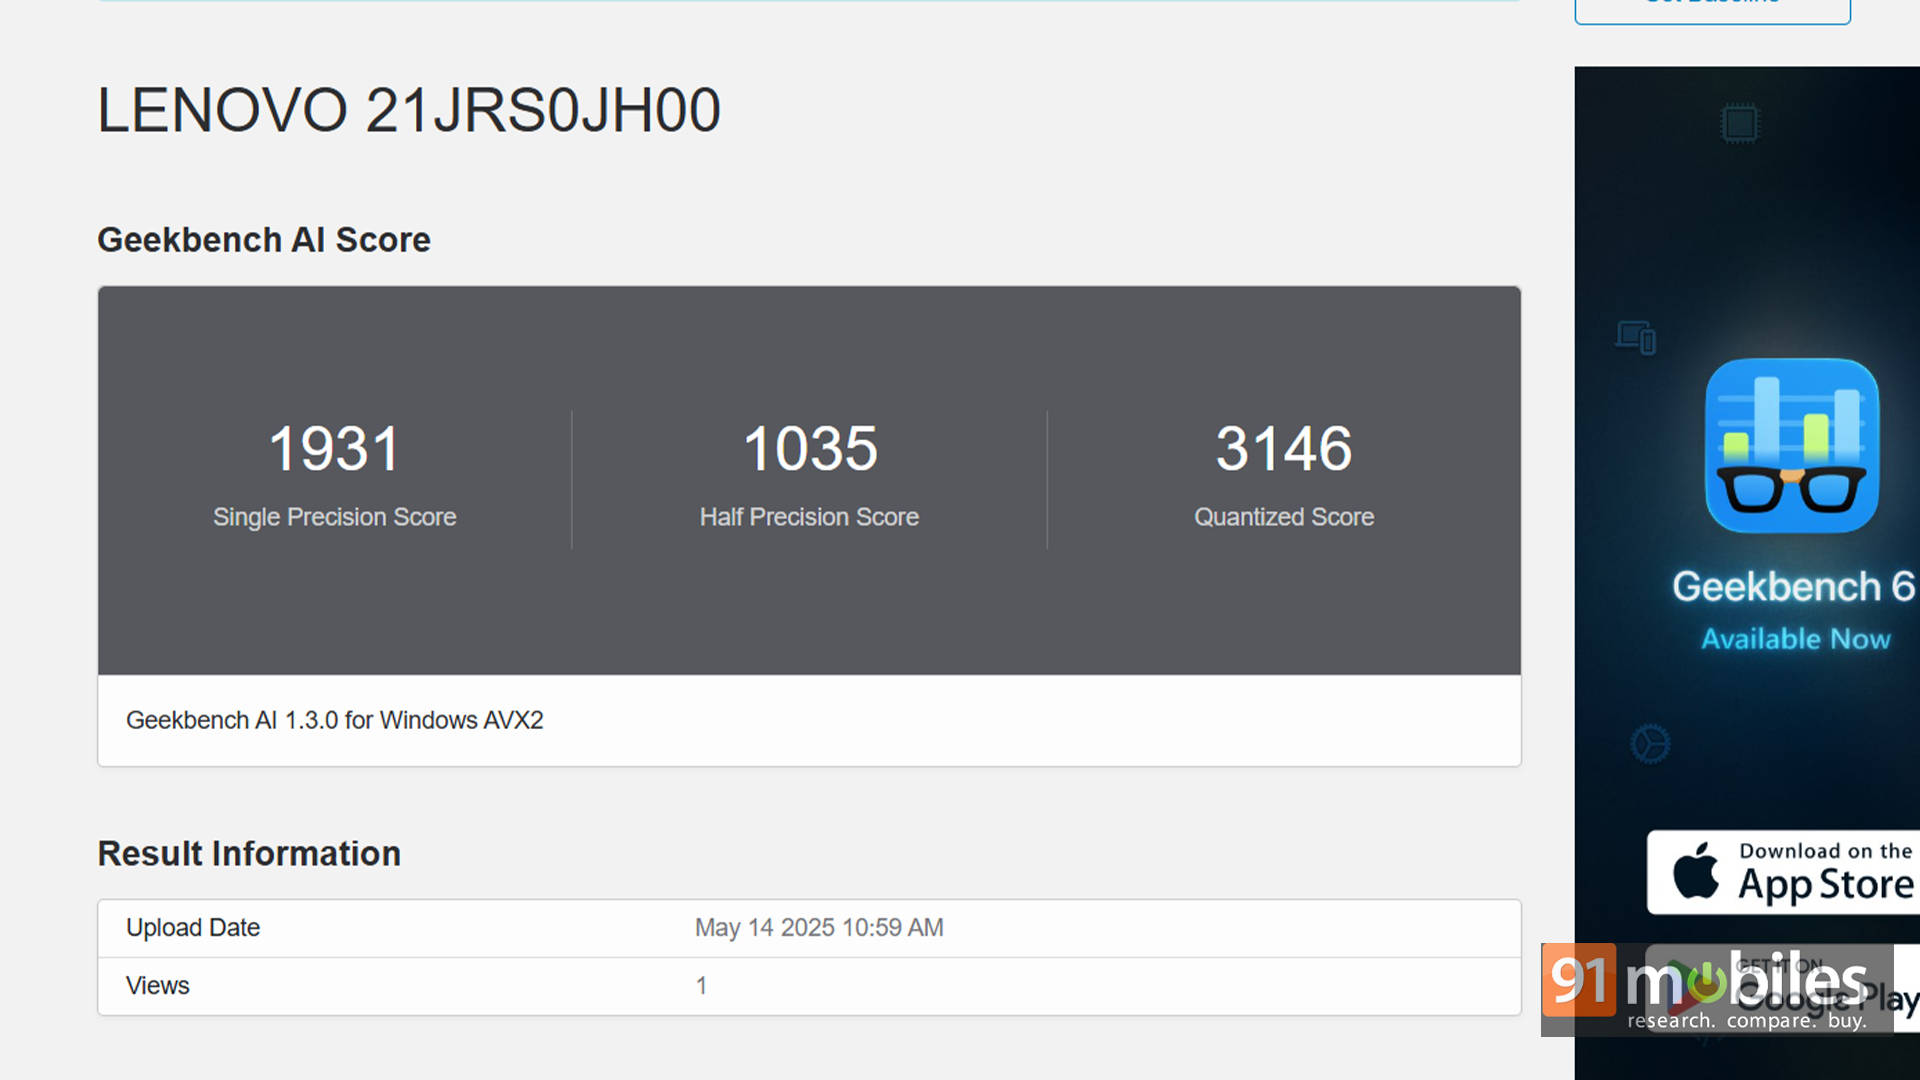Click the LENOVO 21JRS0JH00 heading
This screenshot has height=1080, width=1920.
(x=408, y=110)
